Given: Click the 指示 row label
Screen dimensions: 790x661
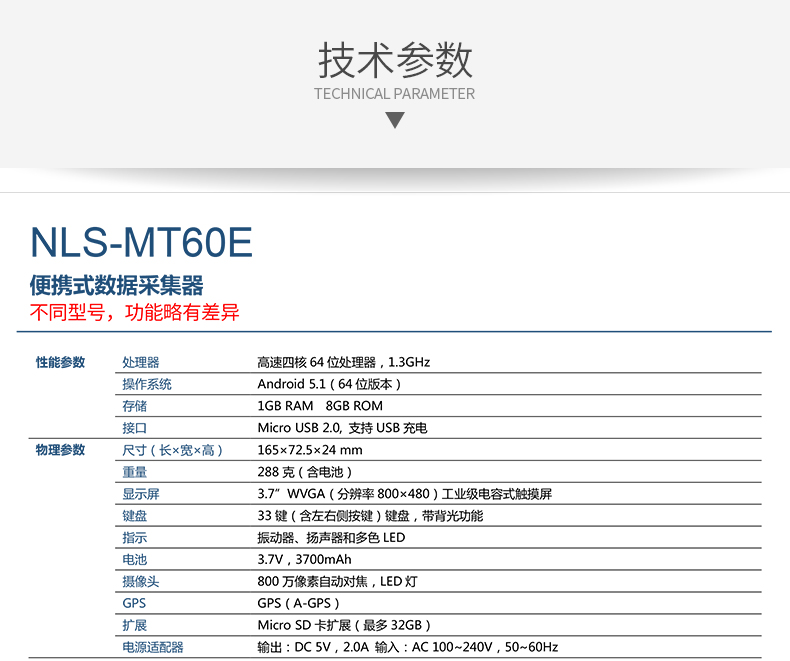Looking at the screenshot, I should (x=135, y=538).
